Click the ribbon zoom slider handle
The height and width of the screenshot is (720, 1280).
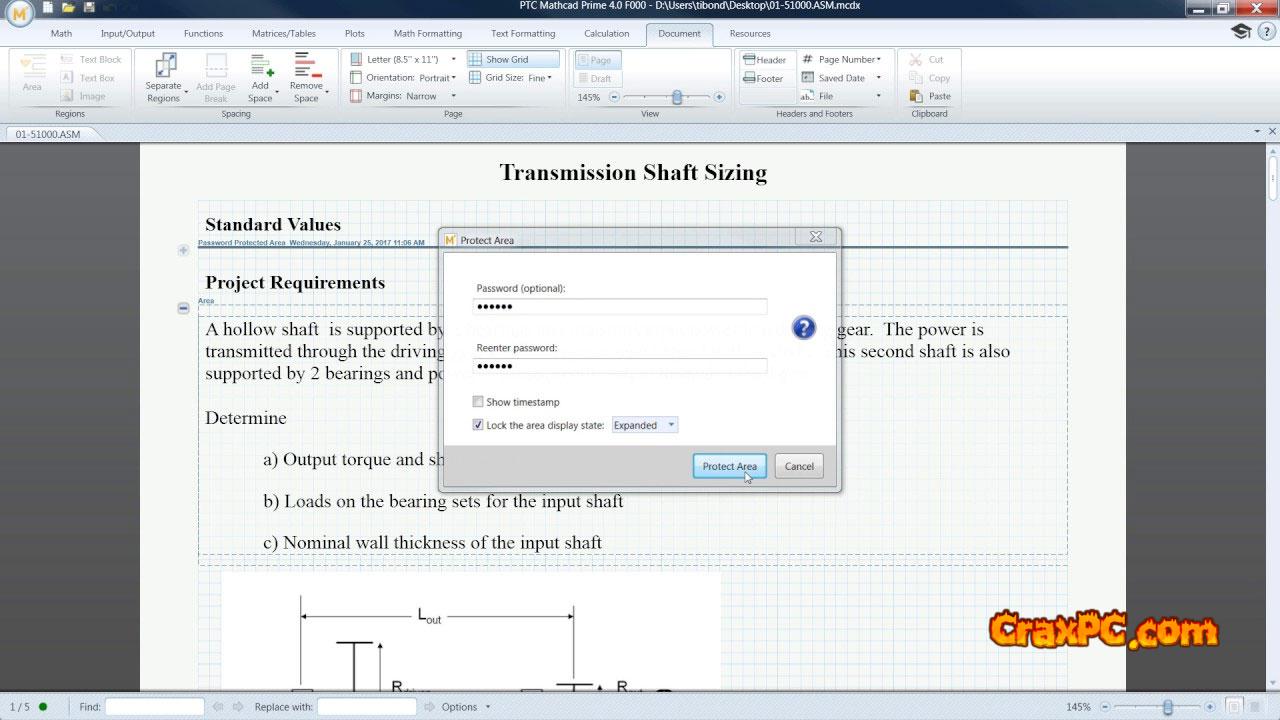click(677, 97)
